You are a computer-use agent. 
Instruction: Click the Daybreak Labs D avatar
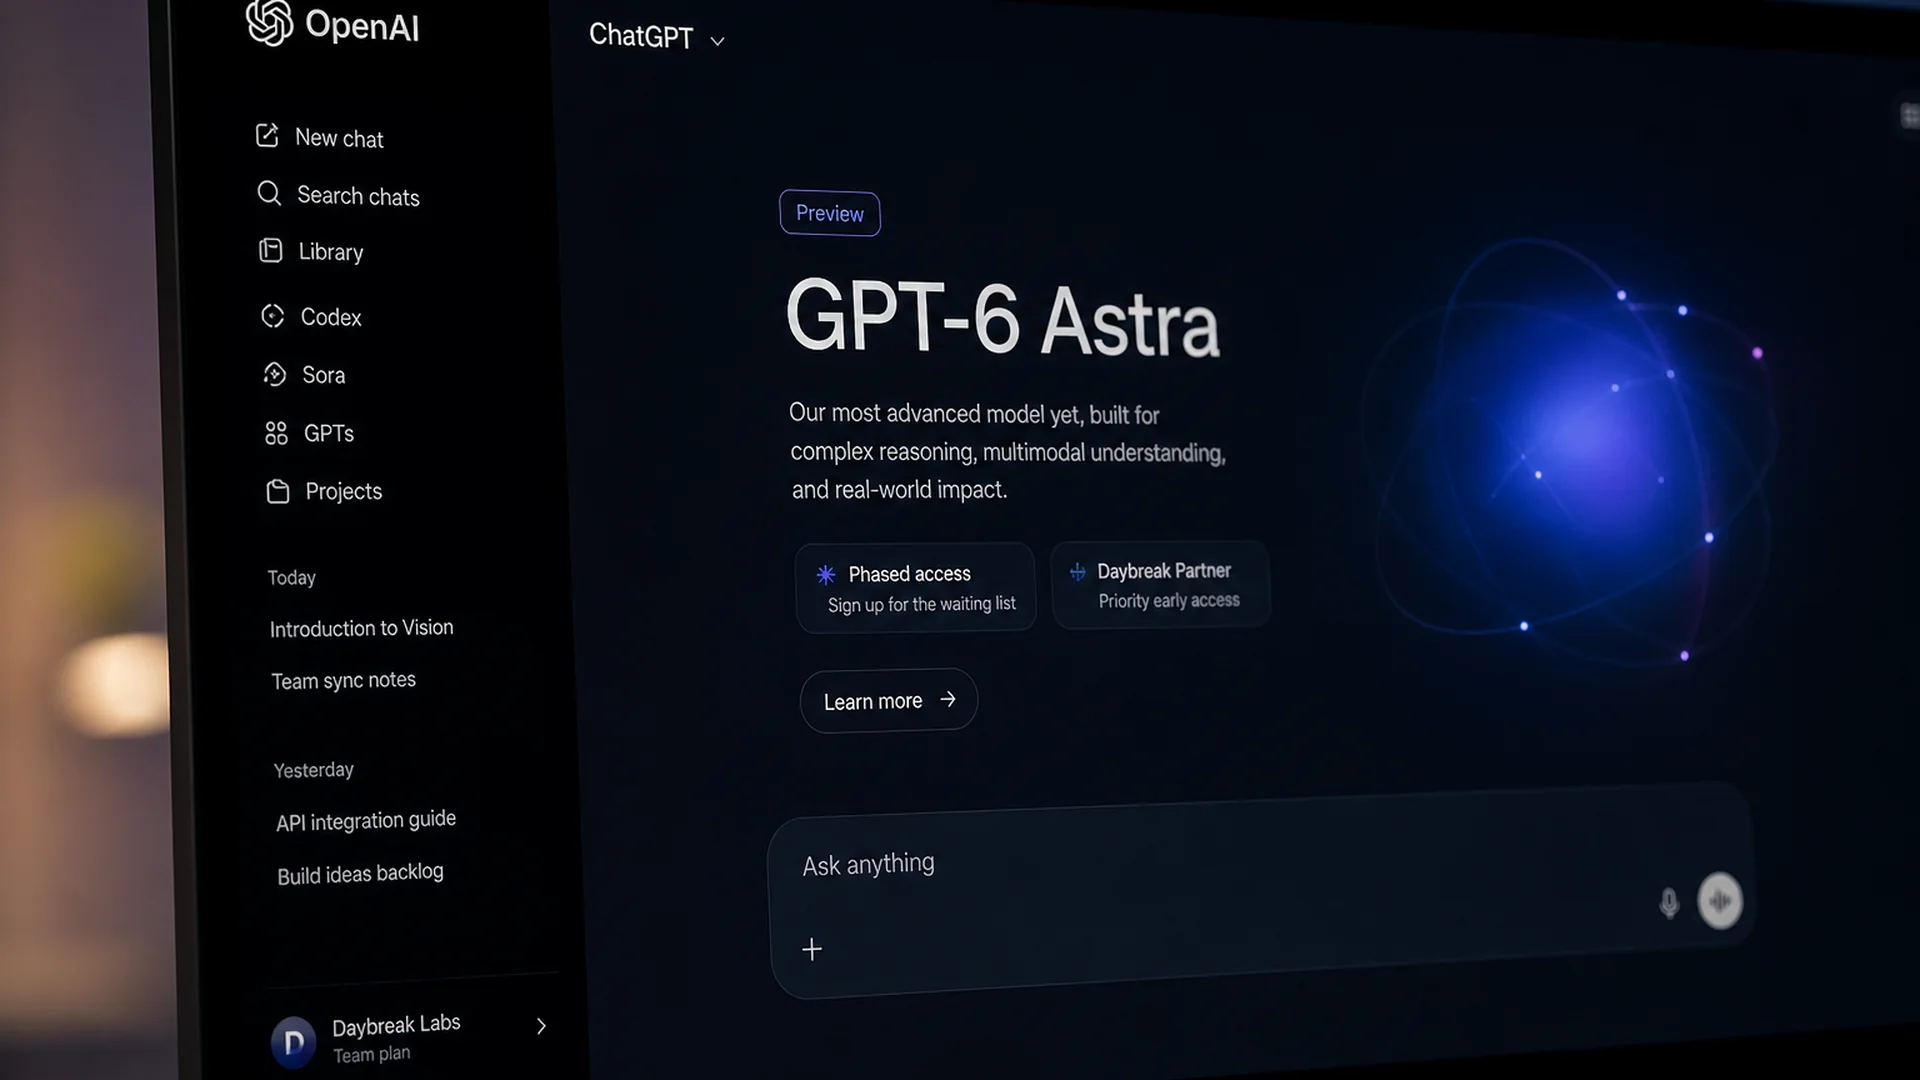click(x=294, y=1043)
